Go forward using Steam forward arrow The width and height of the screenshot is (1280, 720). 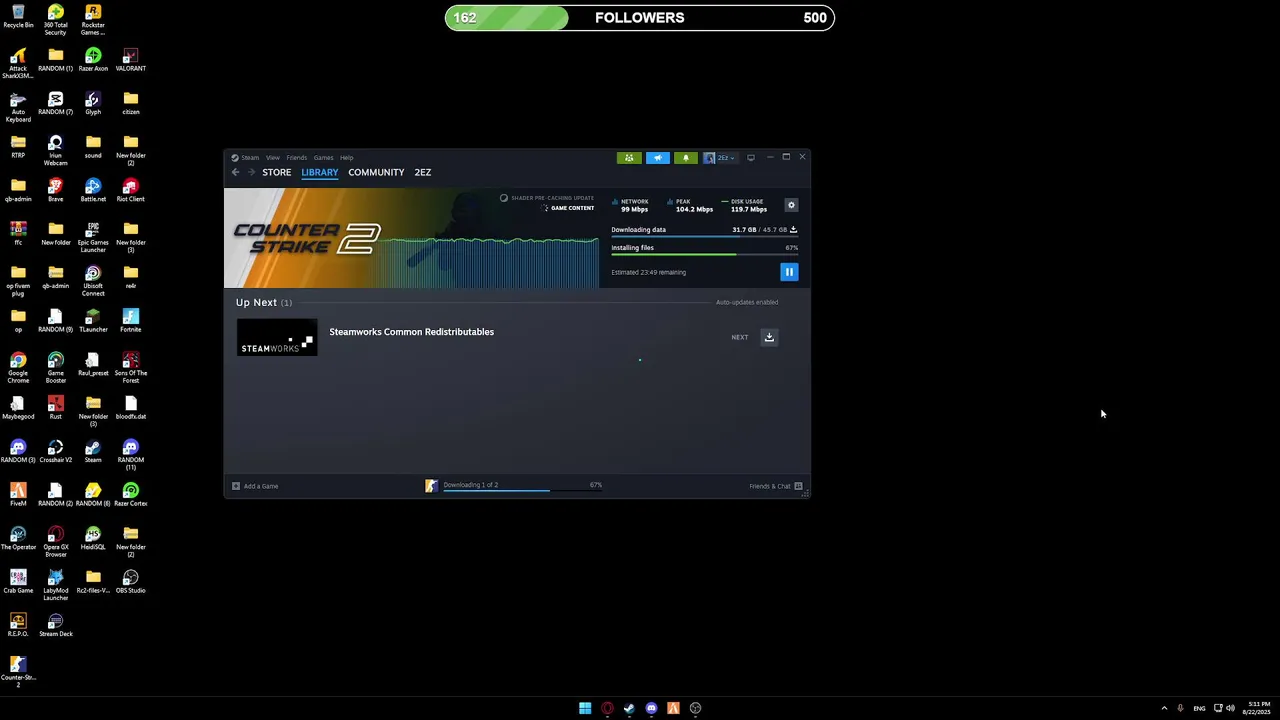pyautogui.click(x=251, y=172)
